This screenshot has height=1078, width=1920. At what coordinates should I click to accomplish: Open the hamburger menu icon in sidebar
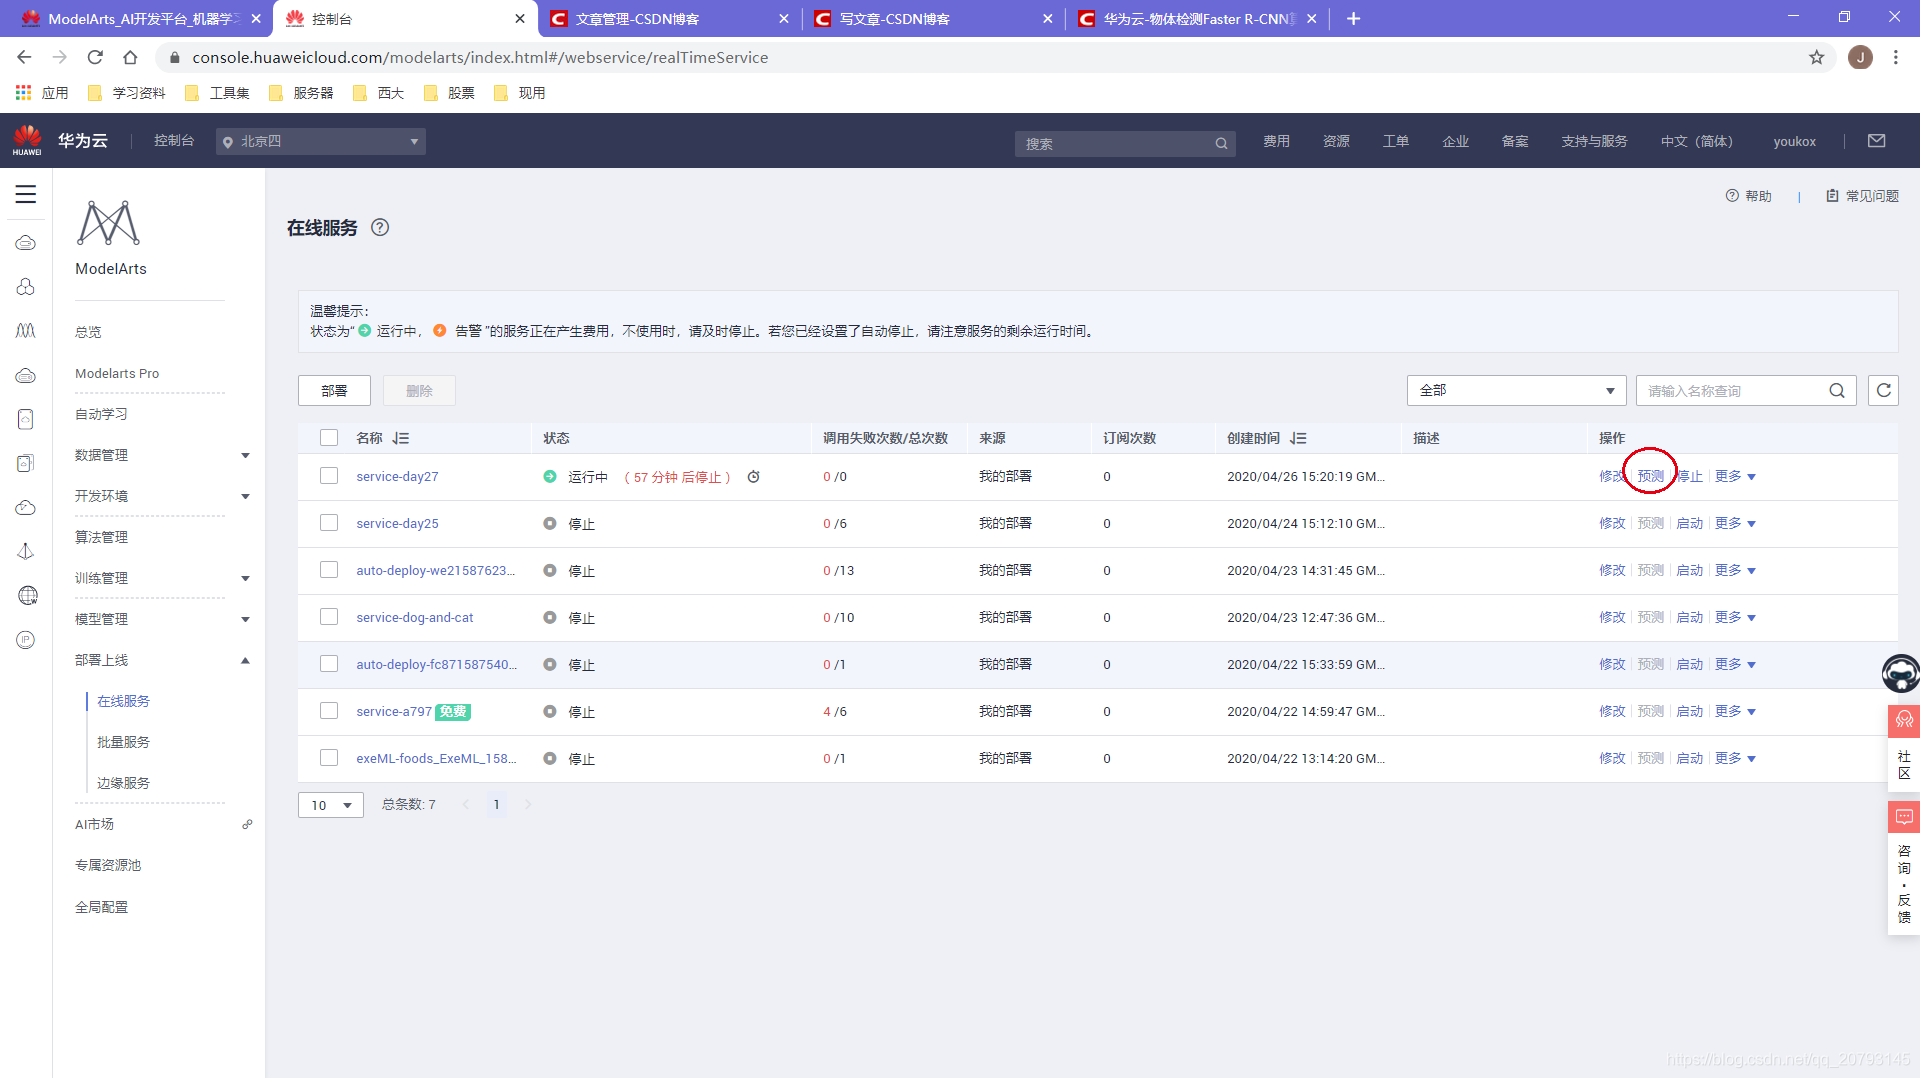click(26, 194)
